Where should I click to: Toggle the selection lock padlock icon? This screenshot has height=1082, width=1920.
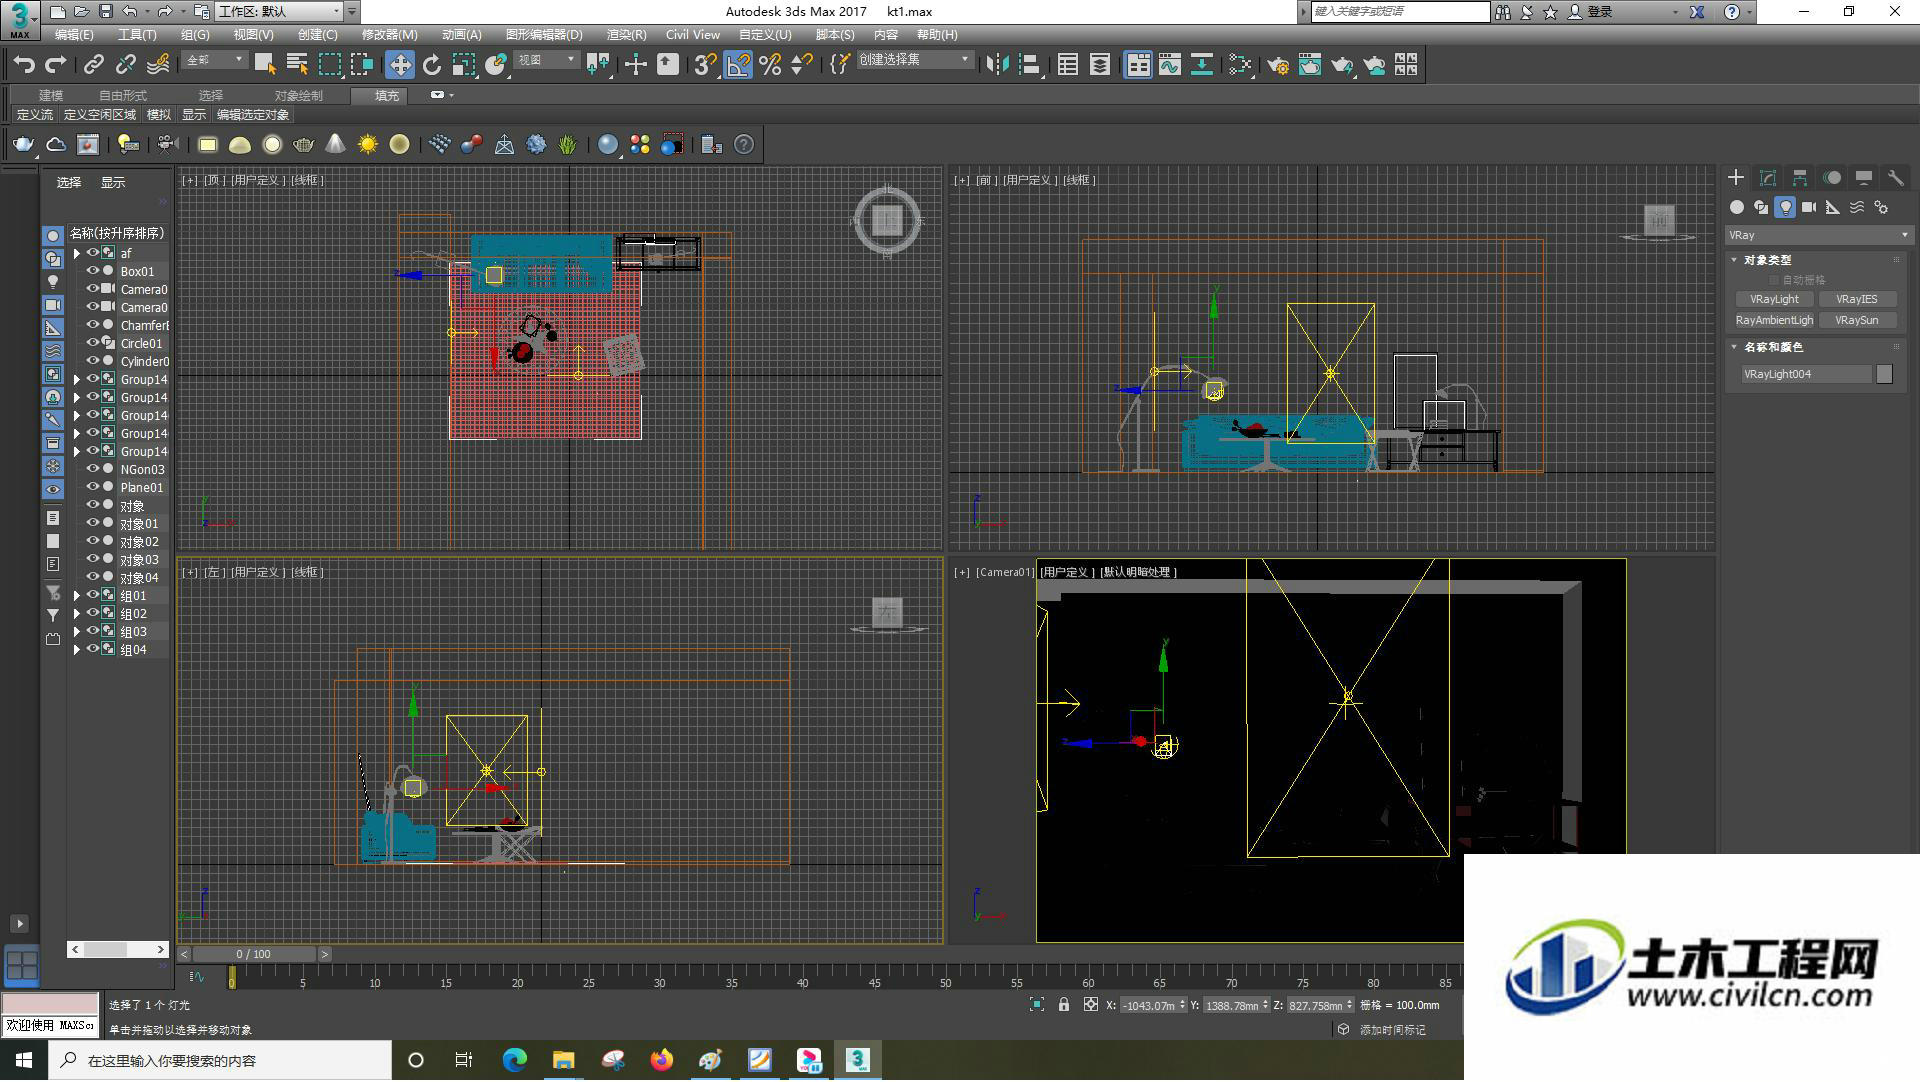click(x=1064, y=1005)
